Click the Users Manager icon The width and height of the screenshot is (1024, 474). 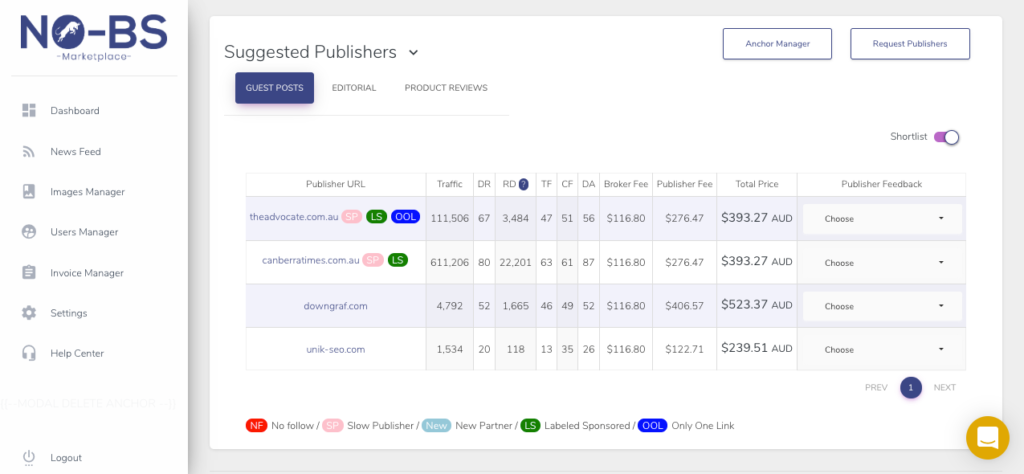click(29, 232)
